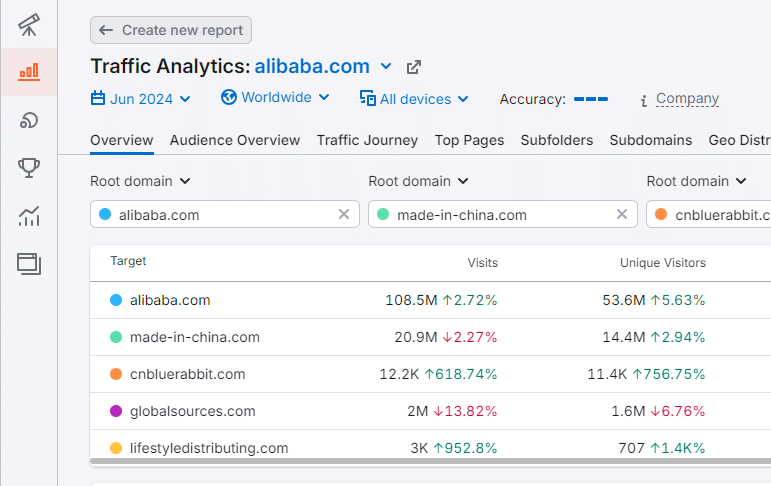
Task: Remove alibaba.com from the domain field
Action: pos(344,214)
